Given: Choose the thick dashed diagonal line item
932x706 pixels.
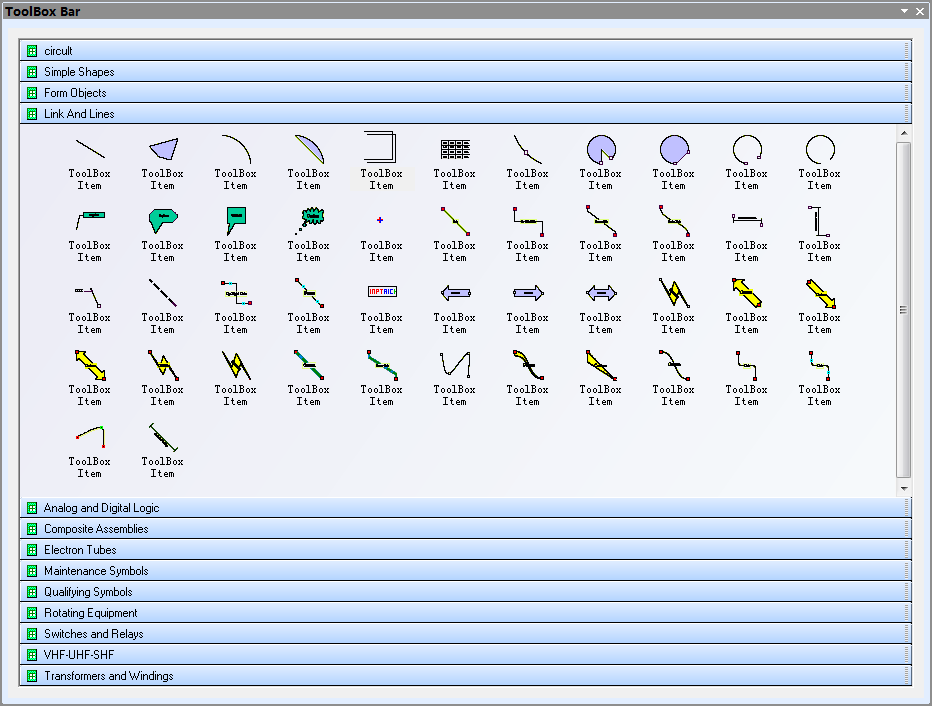Looking at the screenshot, I should [x=162, y=293].
